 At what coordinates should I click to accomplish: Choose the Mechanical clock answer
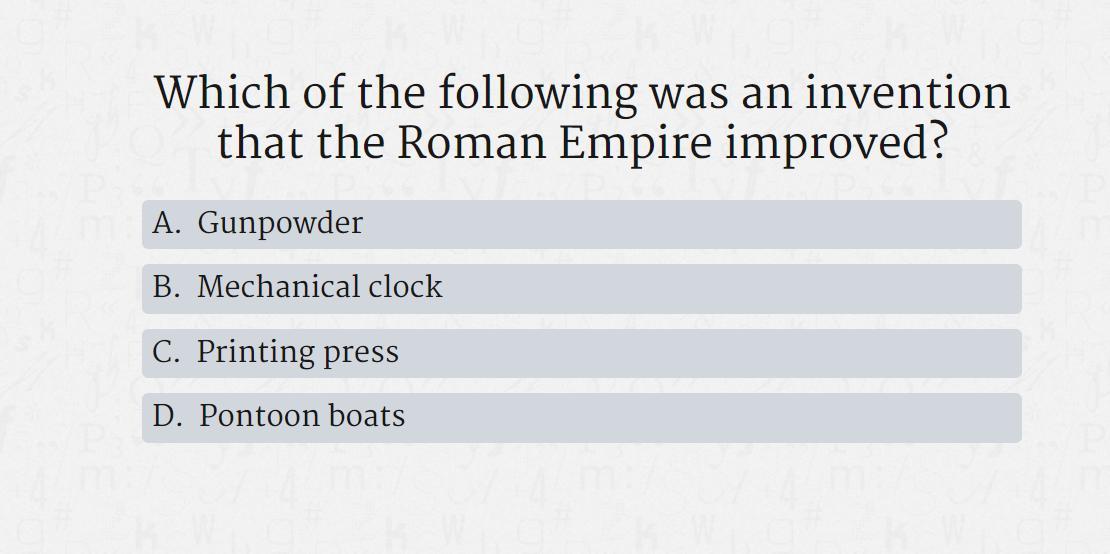pyautogui.click(x=581, y=289)
